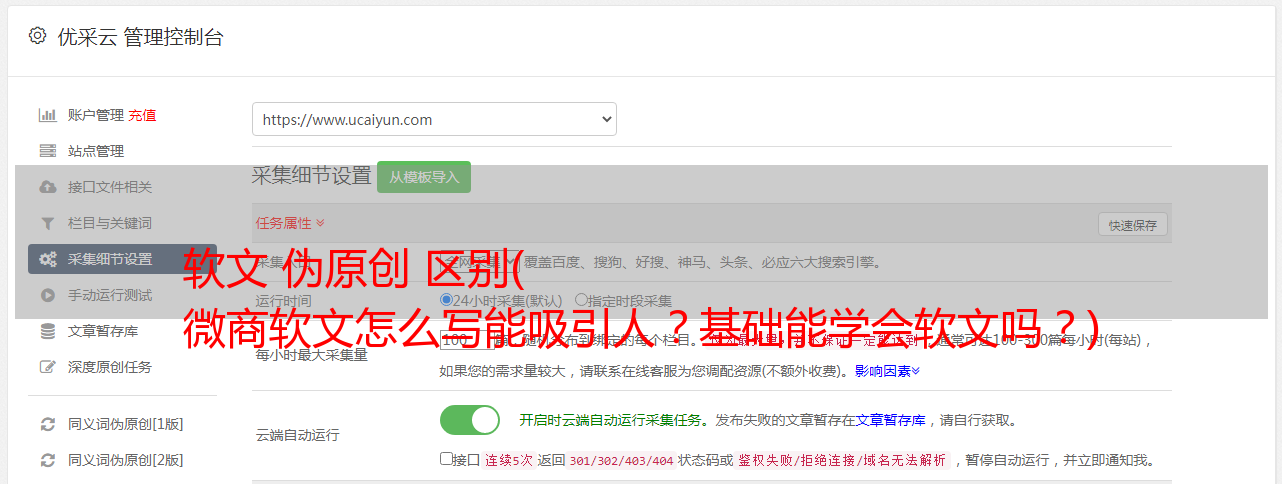This screenshot has width=1282, height=484.
Task: Toggle the 云端自动运行 switch
Action: tap(470, 420)
